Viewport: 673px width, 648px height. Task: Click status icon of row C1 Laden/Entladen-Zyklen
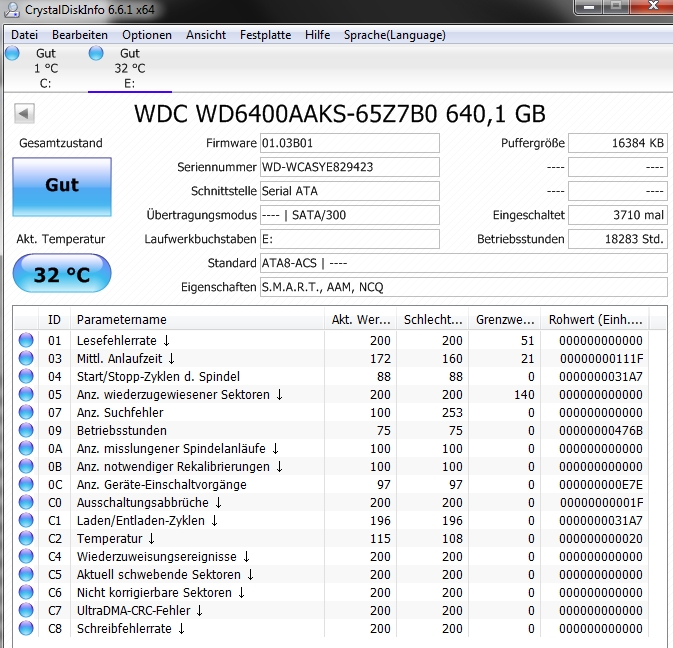(26, 520)
